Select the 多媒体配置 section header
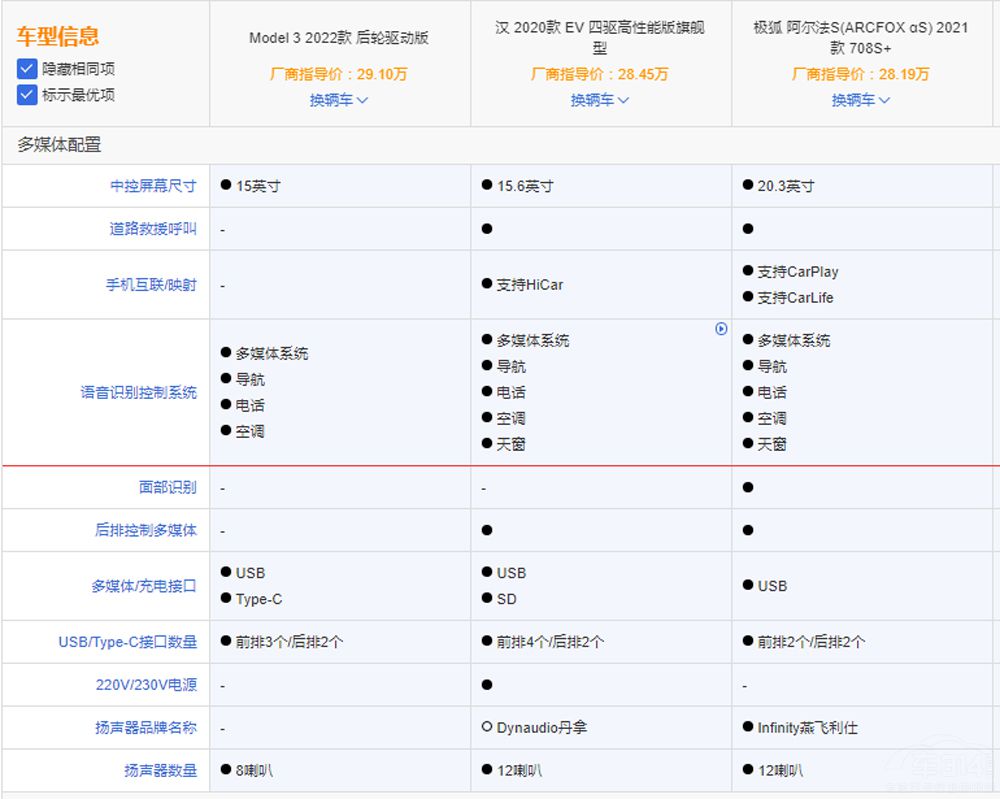This screenshot has width=1000, height=799. point(59,145)
